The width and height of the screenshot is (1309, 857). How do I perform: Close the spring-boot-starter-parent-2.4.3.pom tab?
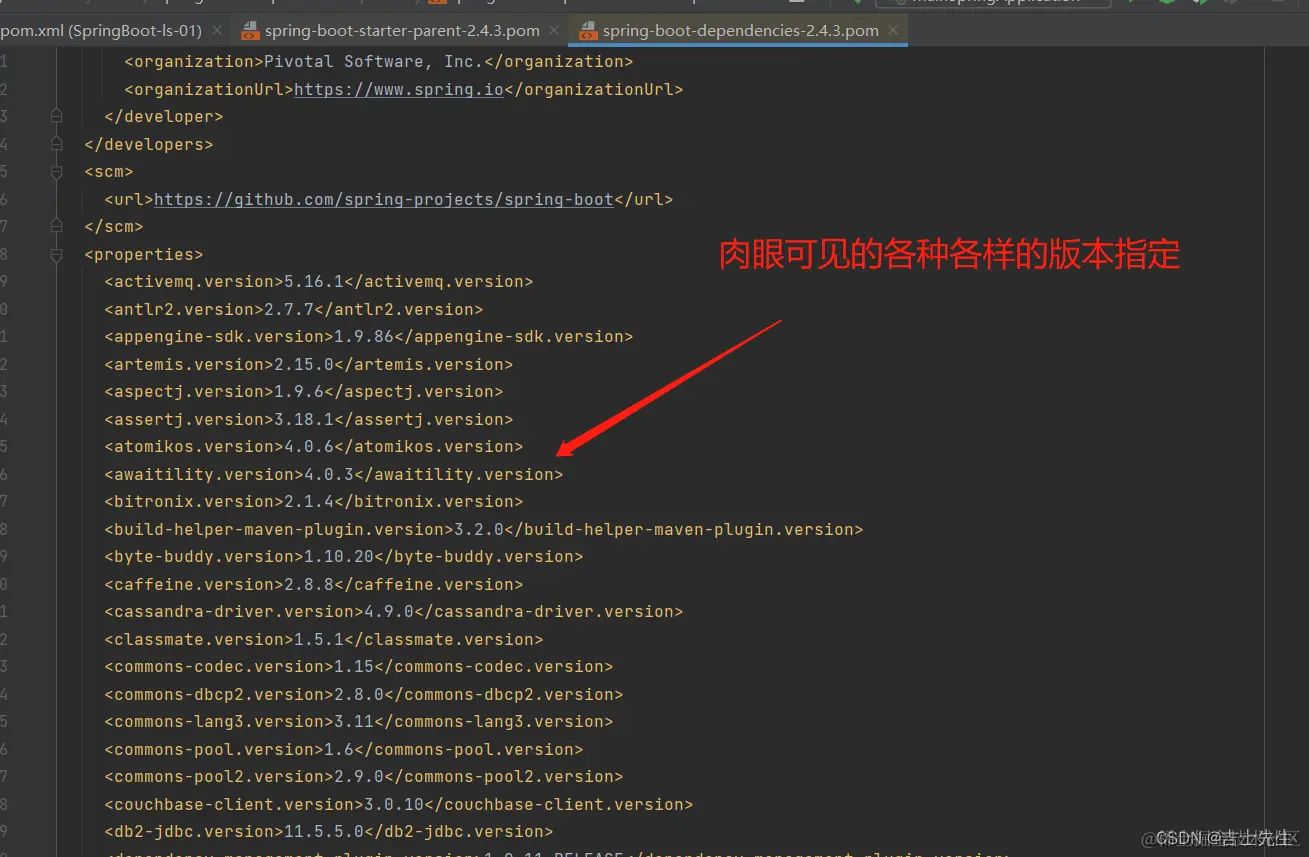(x=554, y=31)
